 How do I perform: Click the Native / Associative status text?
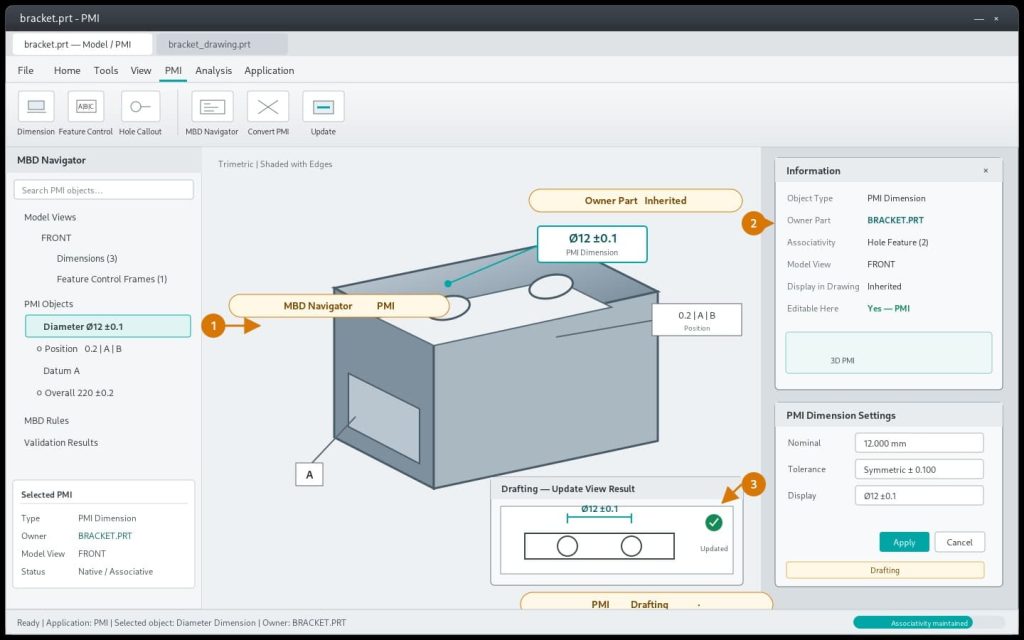(116, 571)
